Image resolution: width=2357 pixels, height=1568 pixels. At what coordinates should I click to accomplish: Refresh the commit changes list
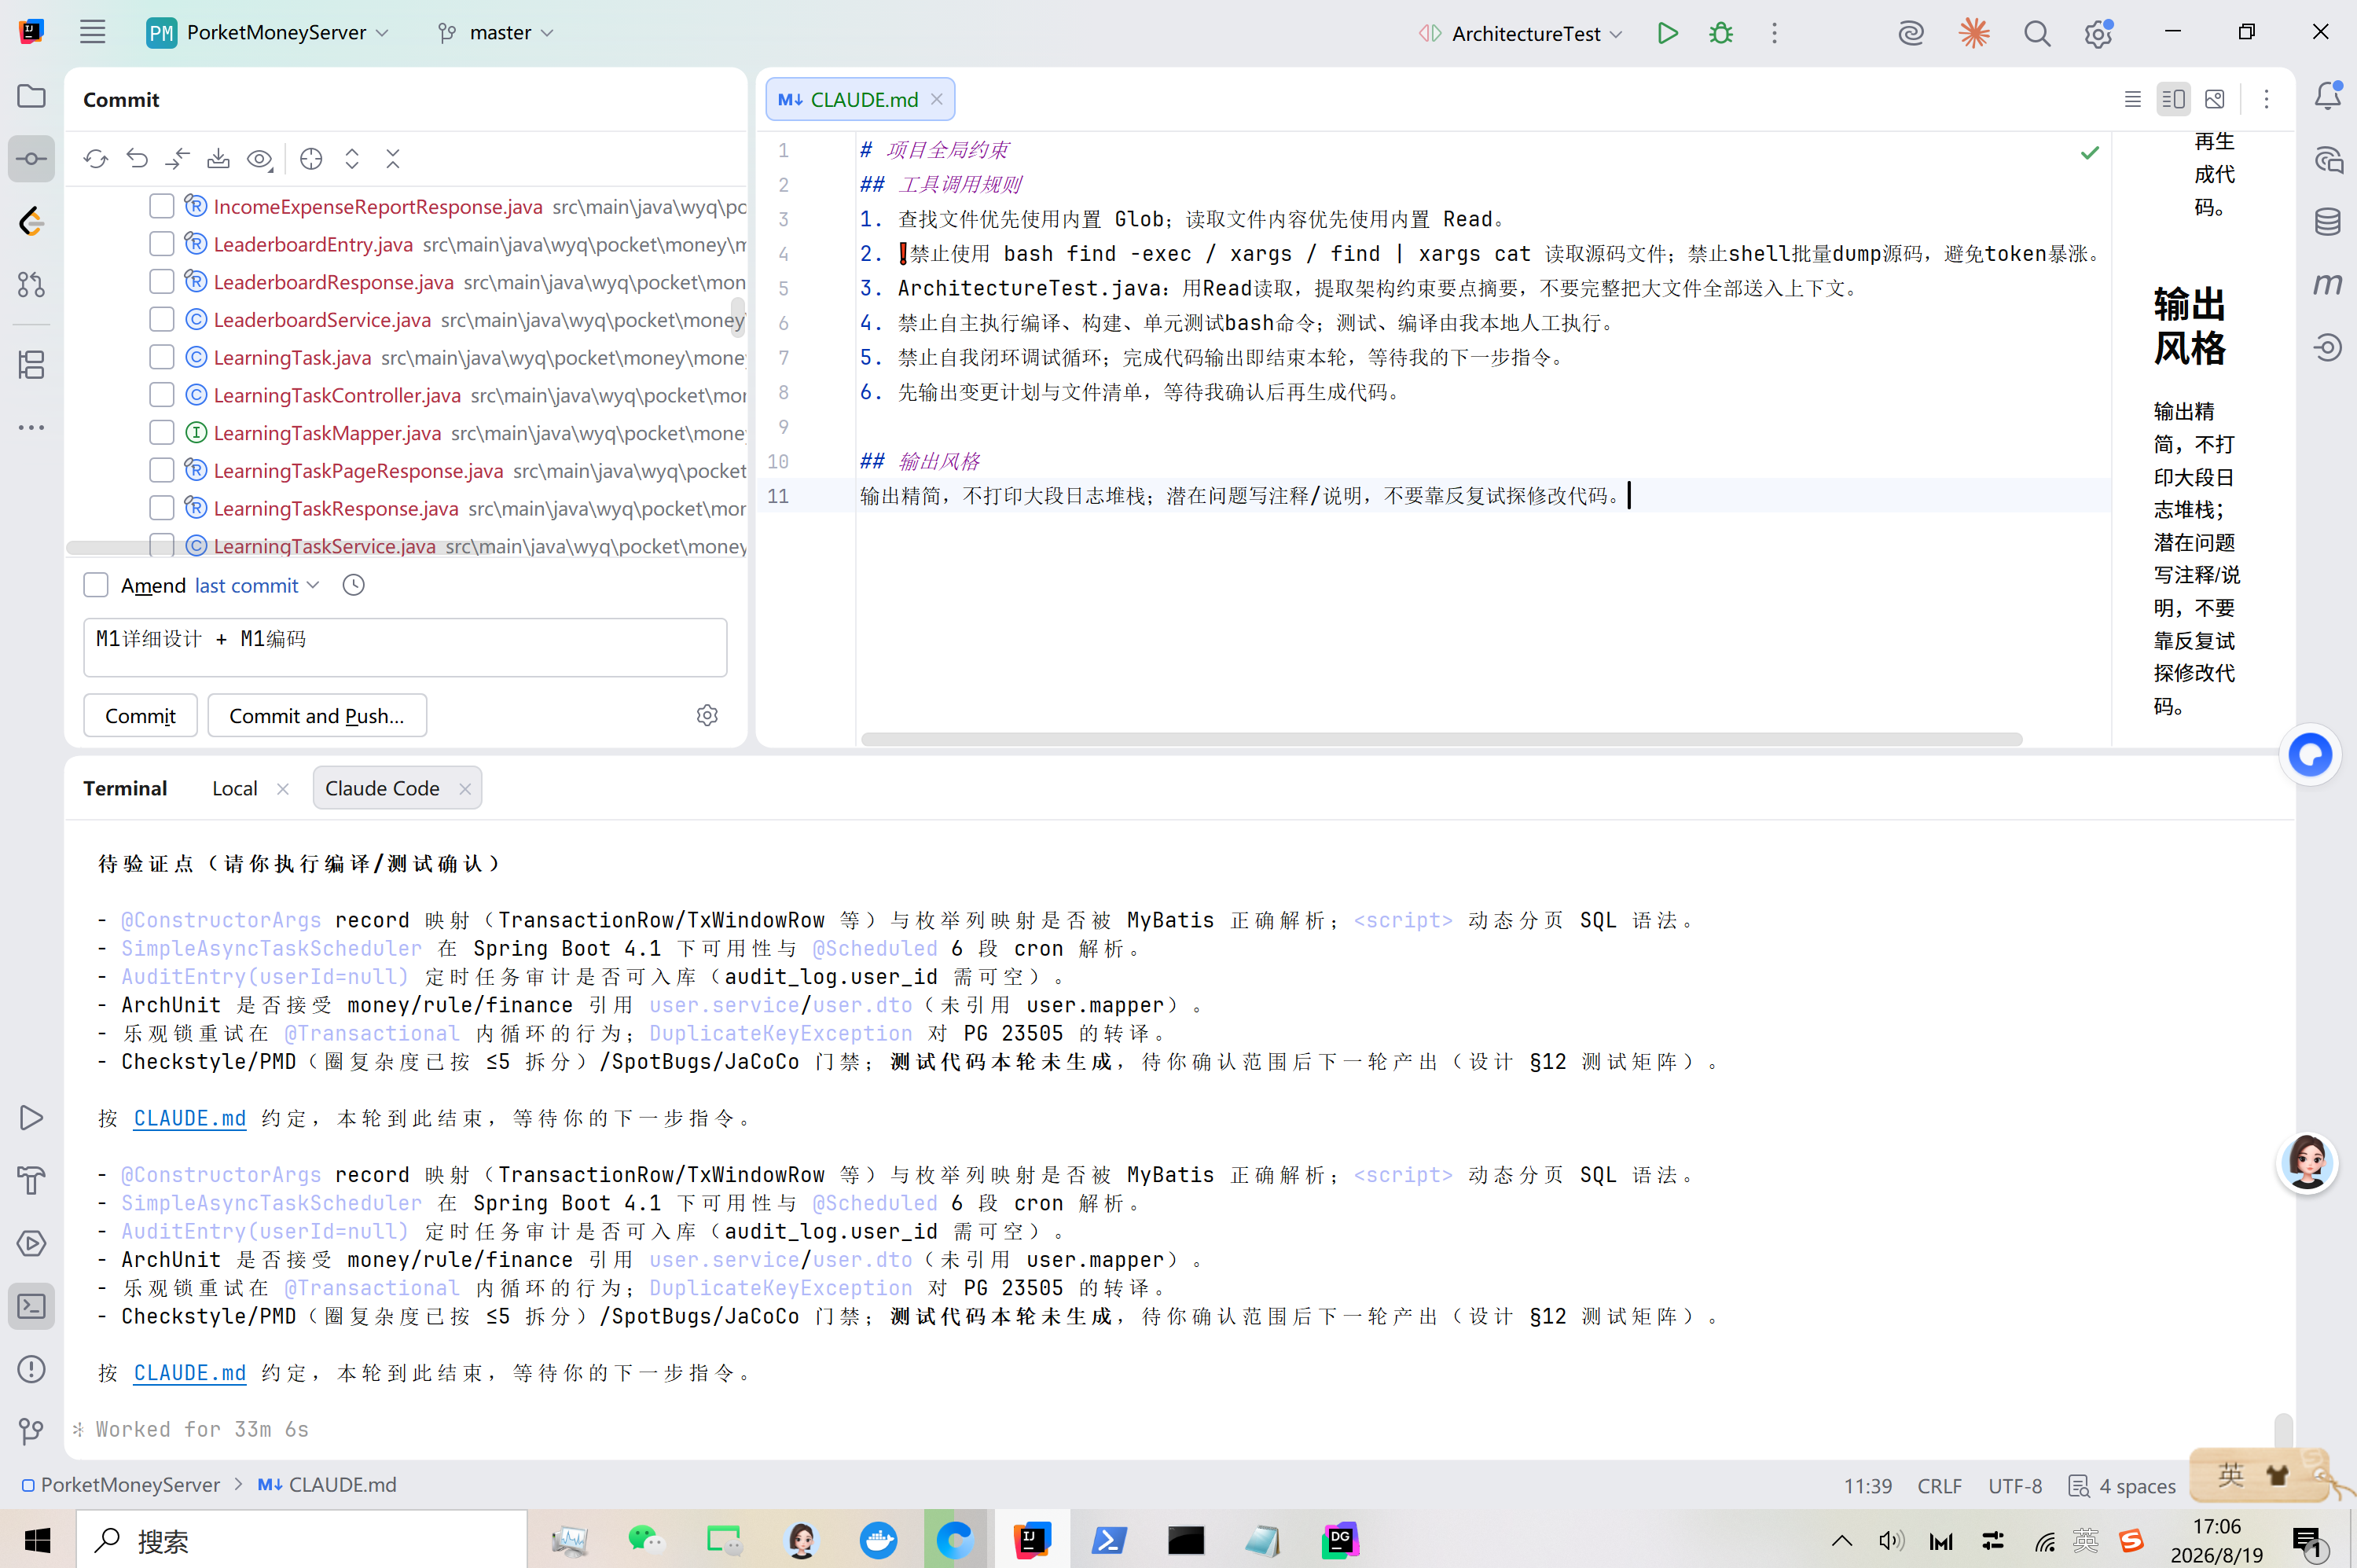click(x=96, y=159)
